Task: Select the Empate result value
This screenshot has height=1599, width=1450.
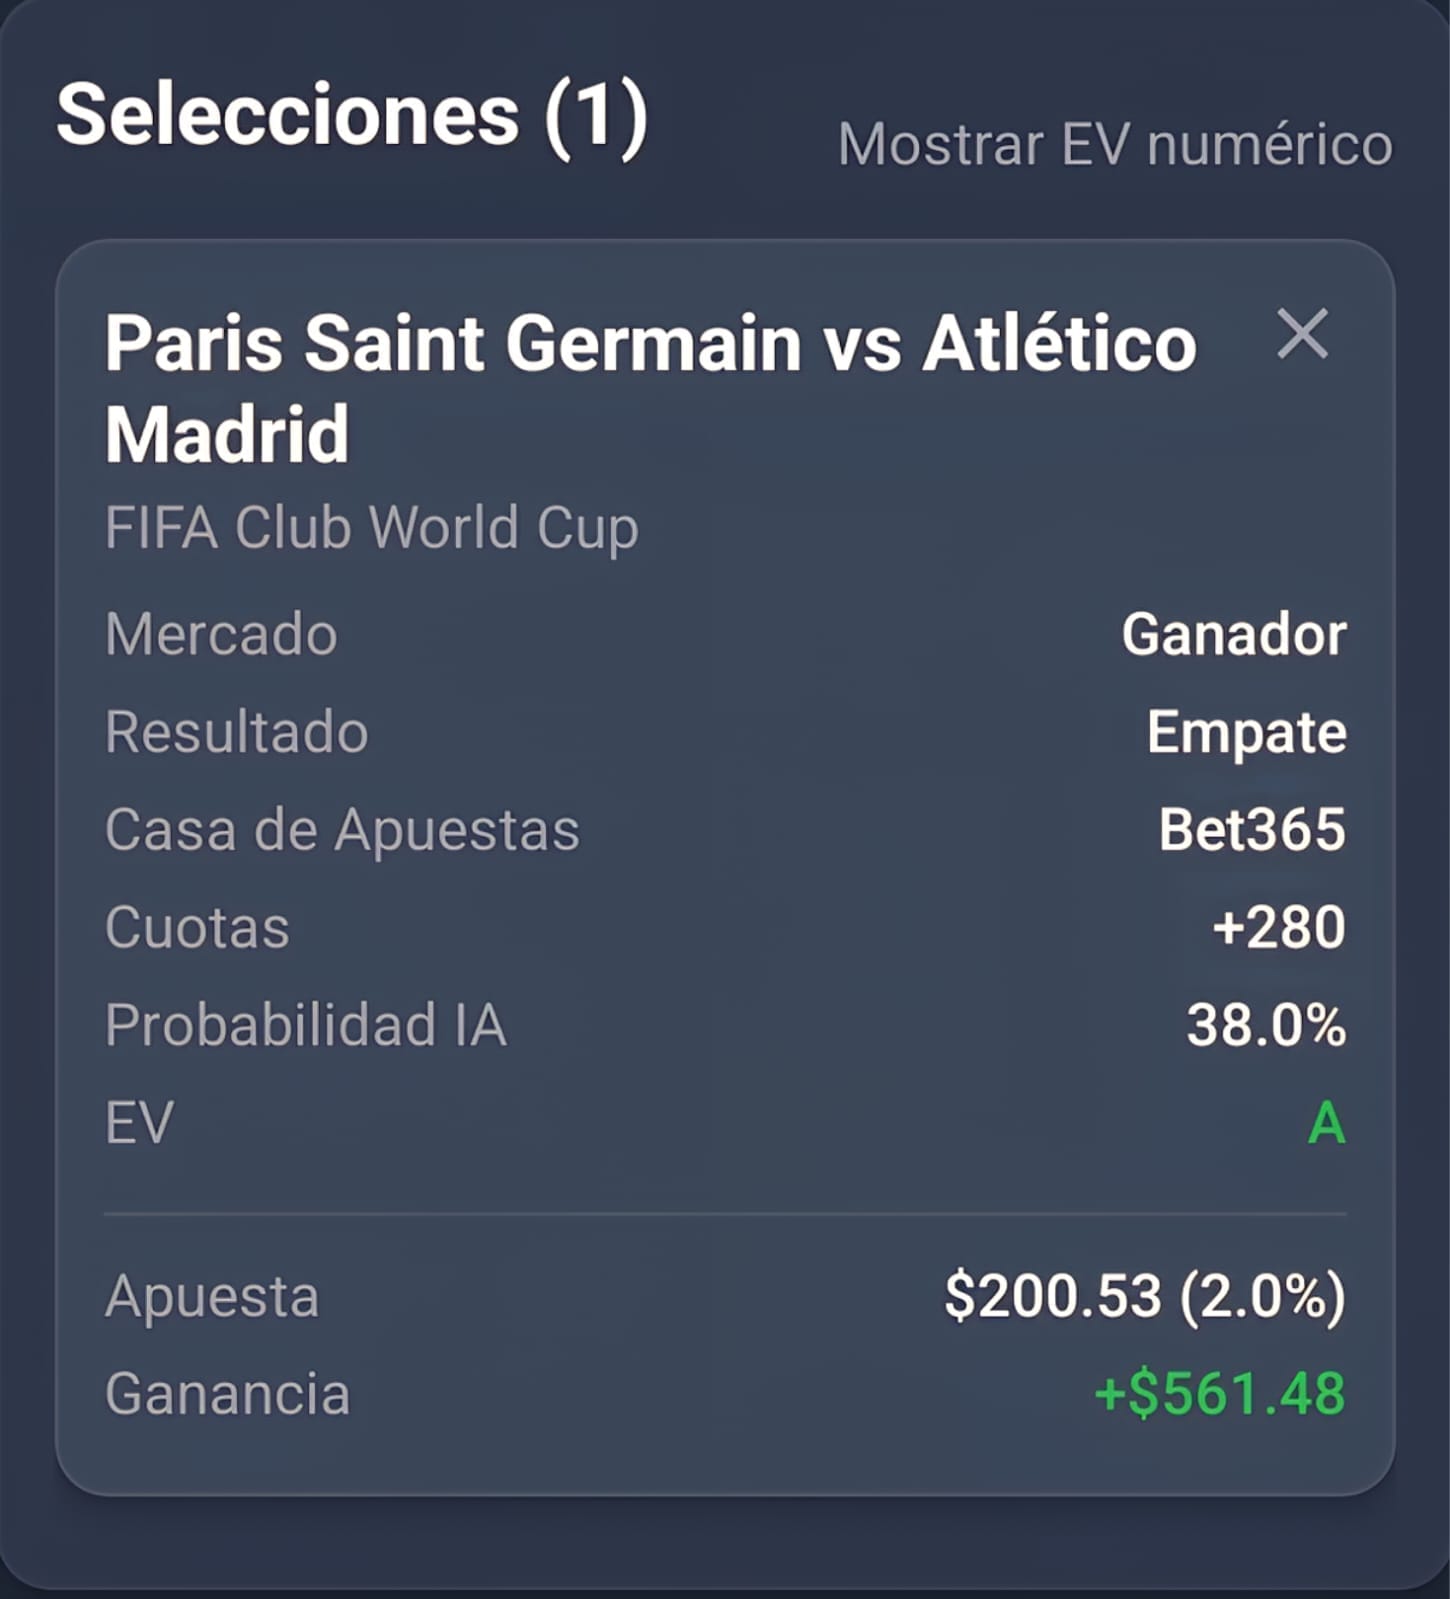Action: click(x=1246, y=733)
